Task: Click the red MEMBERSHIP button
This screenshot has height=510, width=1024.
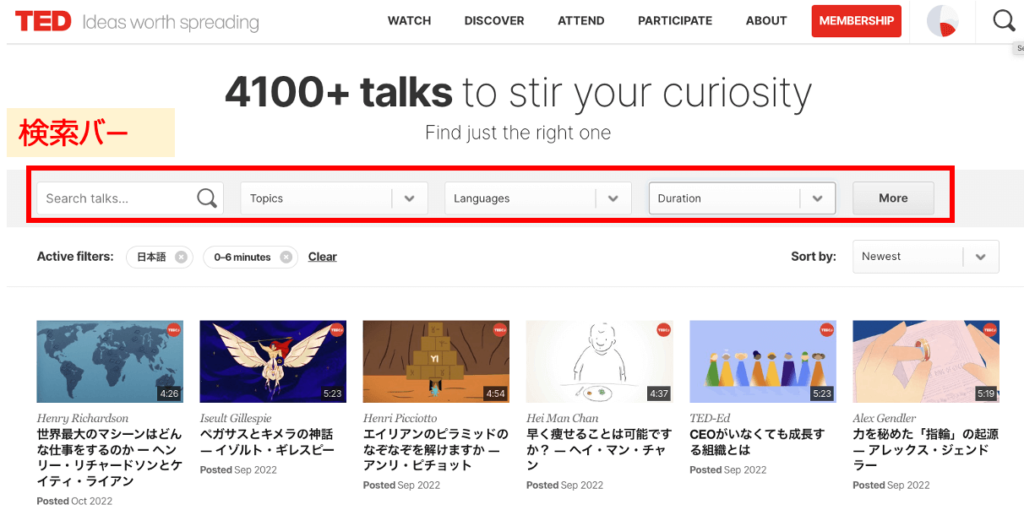Action: [x=856, y=21]
